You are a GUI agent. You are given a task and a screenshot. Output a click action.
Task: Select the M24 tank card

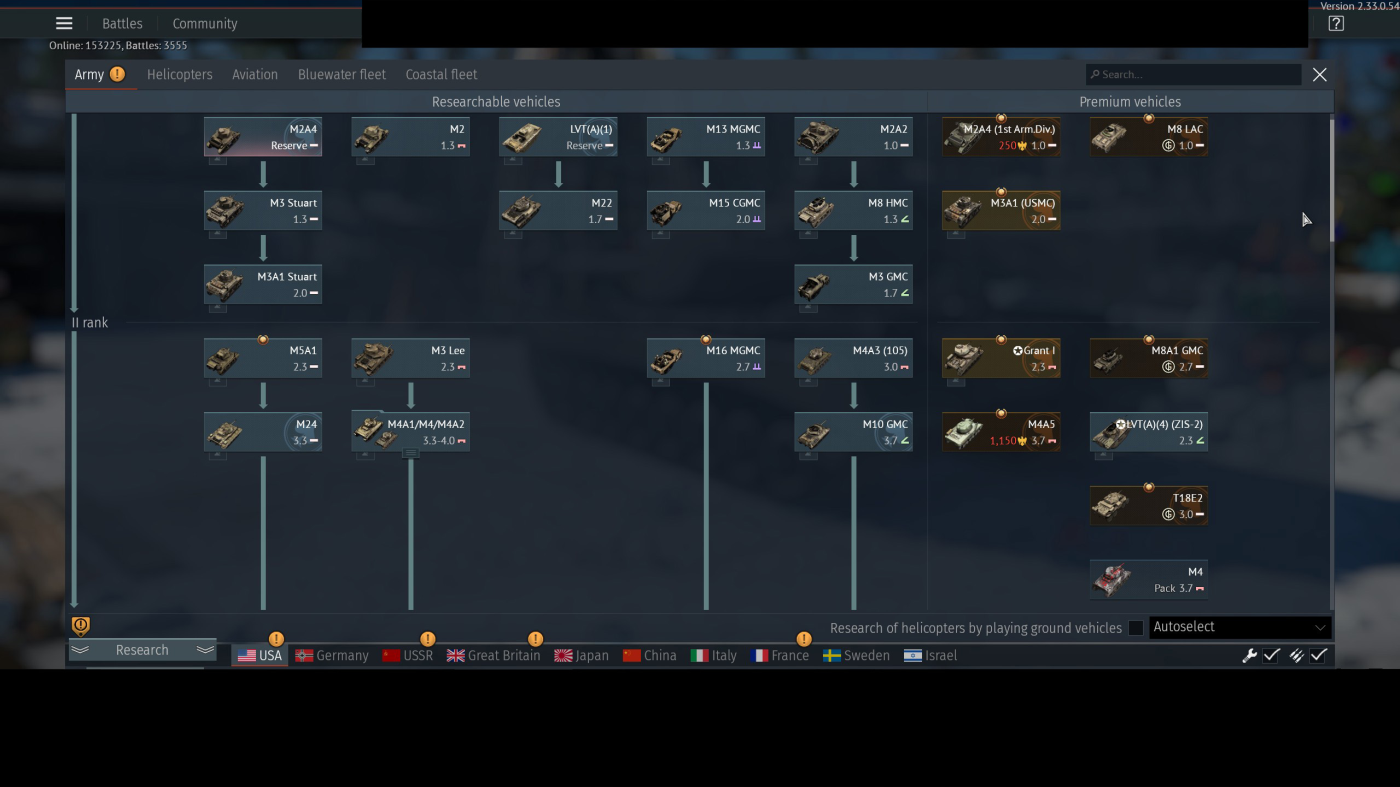click(x=263, y=432)
